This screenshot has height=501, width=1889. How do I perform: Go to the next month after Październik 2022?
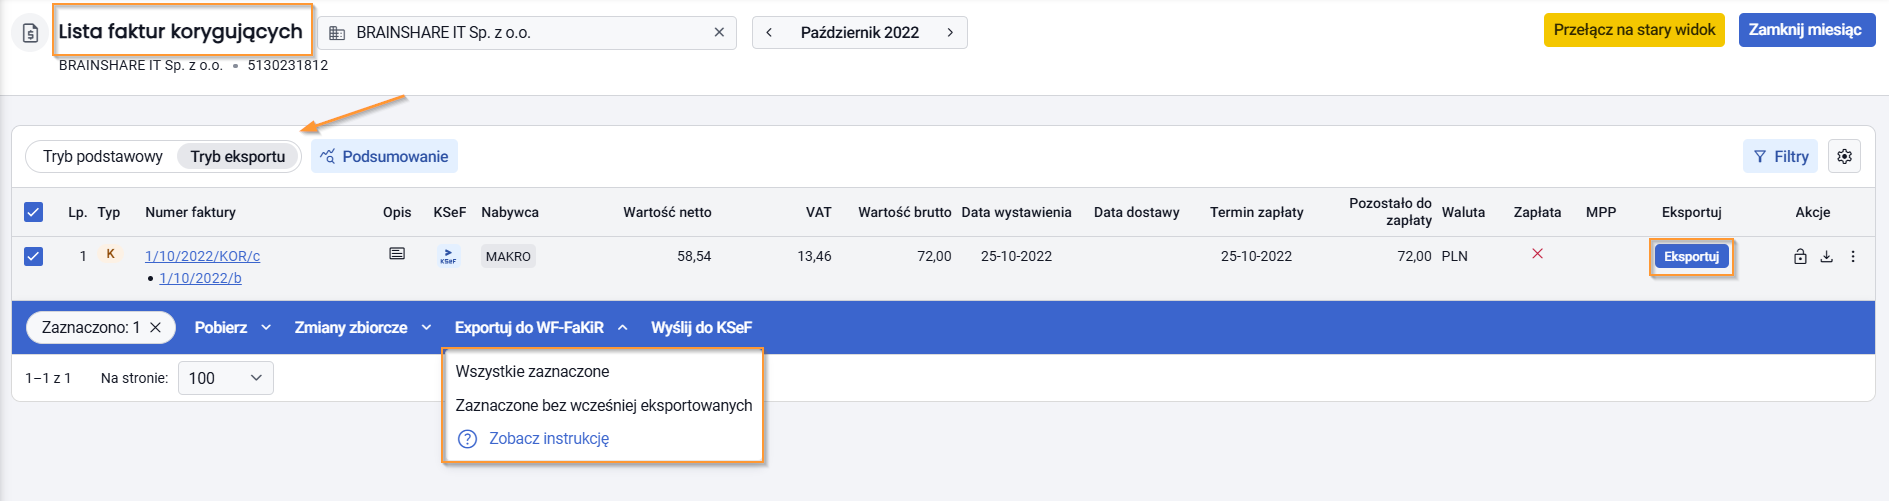(x=950, y=33)
